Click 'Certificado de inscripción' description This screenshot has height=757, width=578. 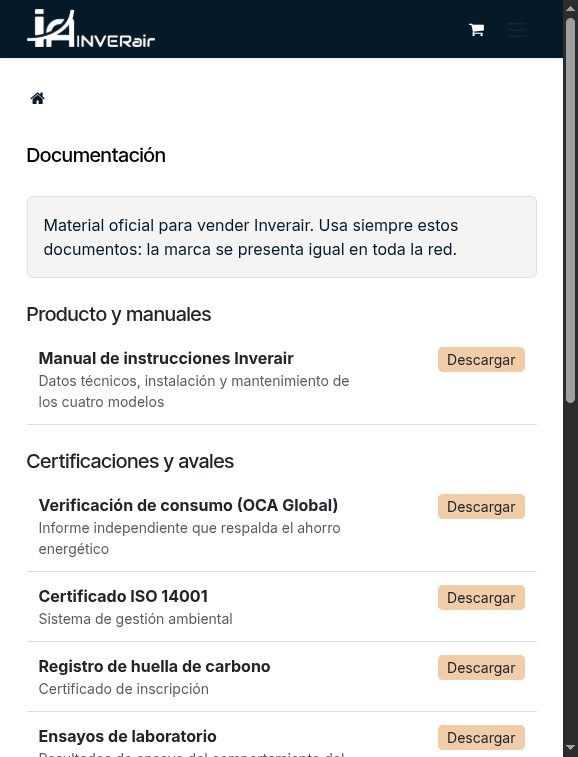coord(124,689)
